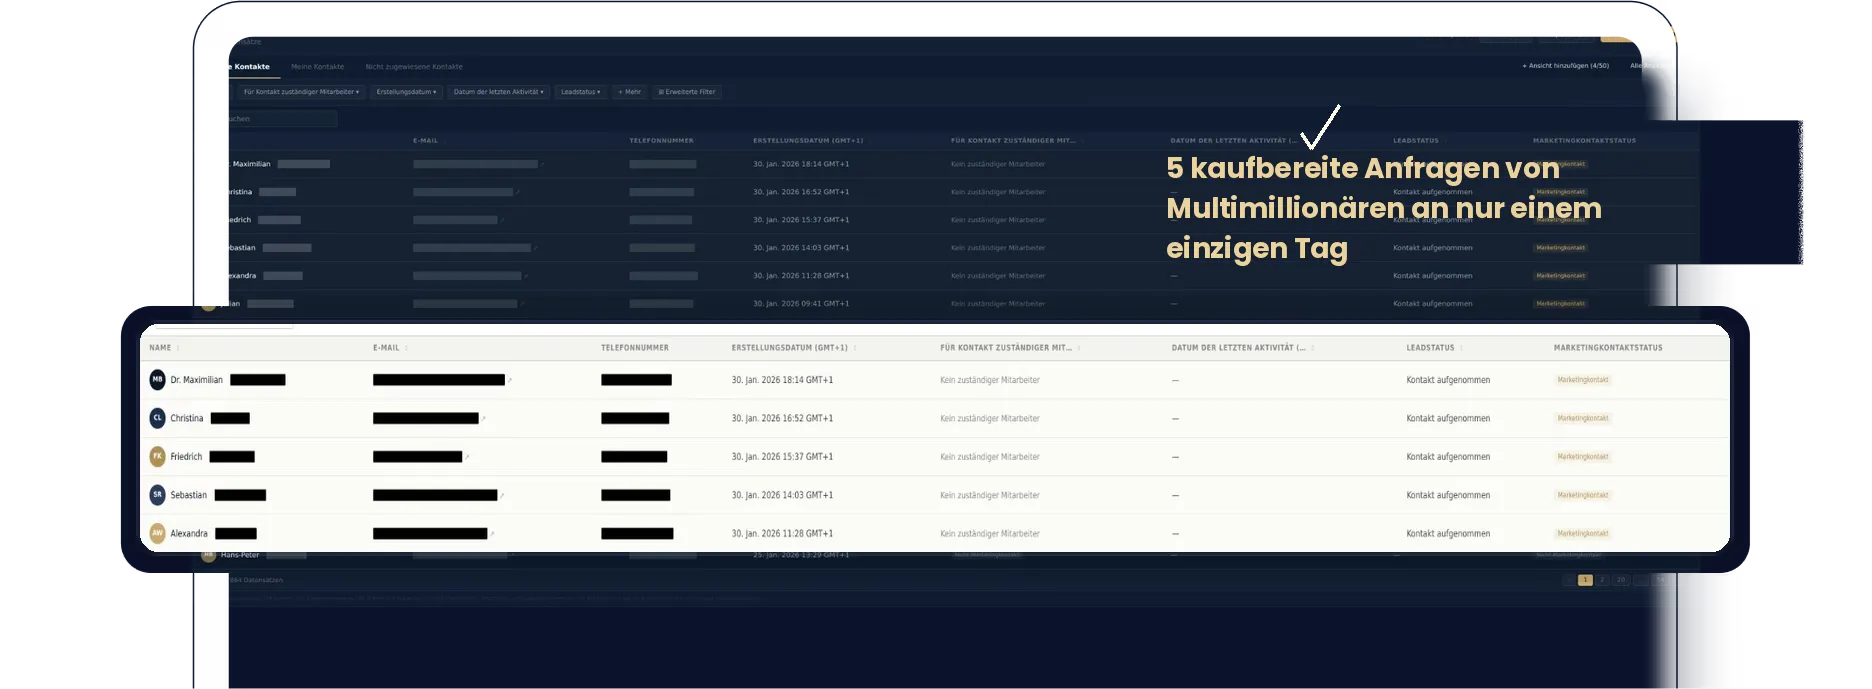Screen dimensions: 1872x689
Task: Click the AW avatar next to Alexandra
Action: click(157, 533)
